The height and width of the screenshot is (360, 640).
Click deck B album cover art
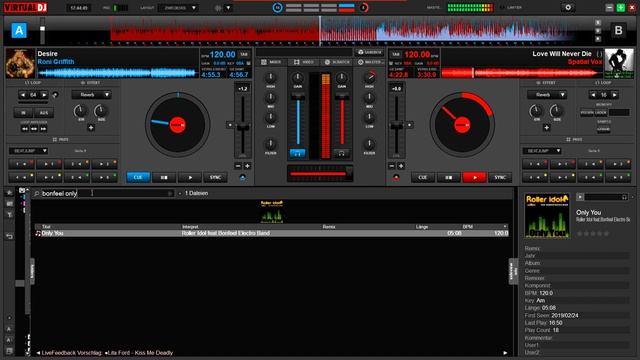619,63
